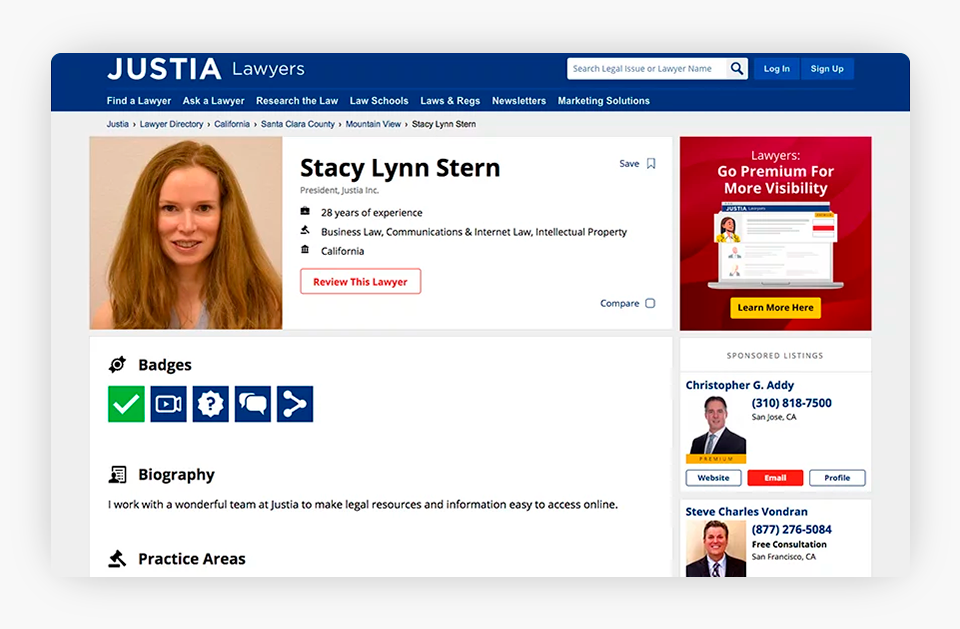Screen dimensions: 960x629
Task: Click the Review This Lawyer button
Action: click(x=360, y=282)
